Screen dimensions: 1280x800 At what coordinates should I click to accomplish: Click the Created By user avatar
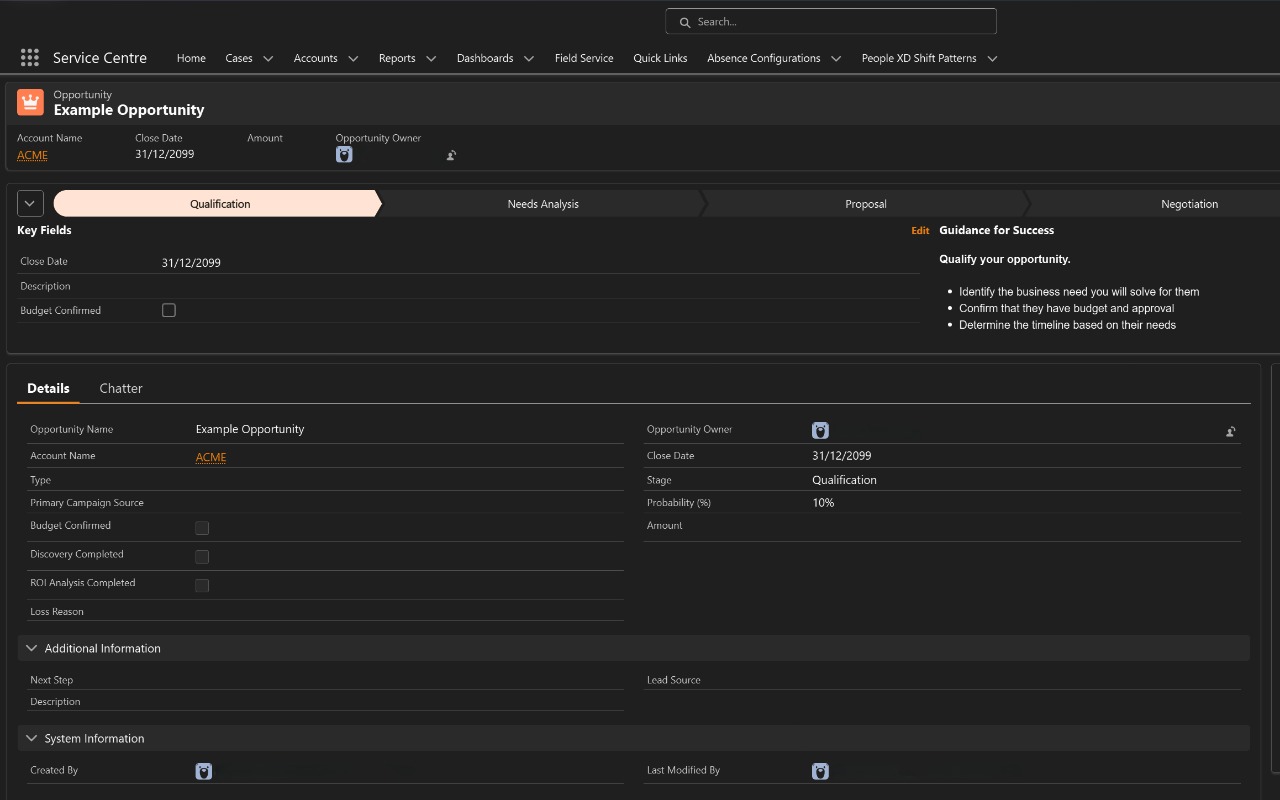(204, 771)
